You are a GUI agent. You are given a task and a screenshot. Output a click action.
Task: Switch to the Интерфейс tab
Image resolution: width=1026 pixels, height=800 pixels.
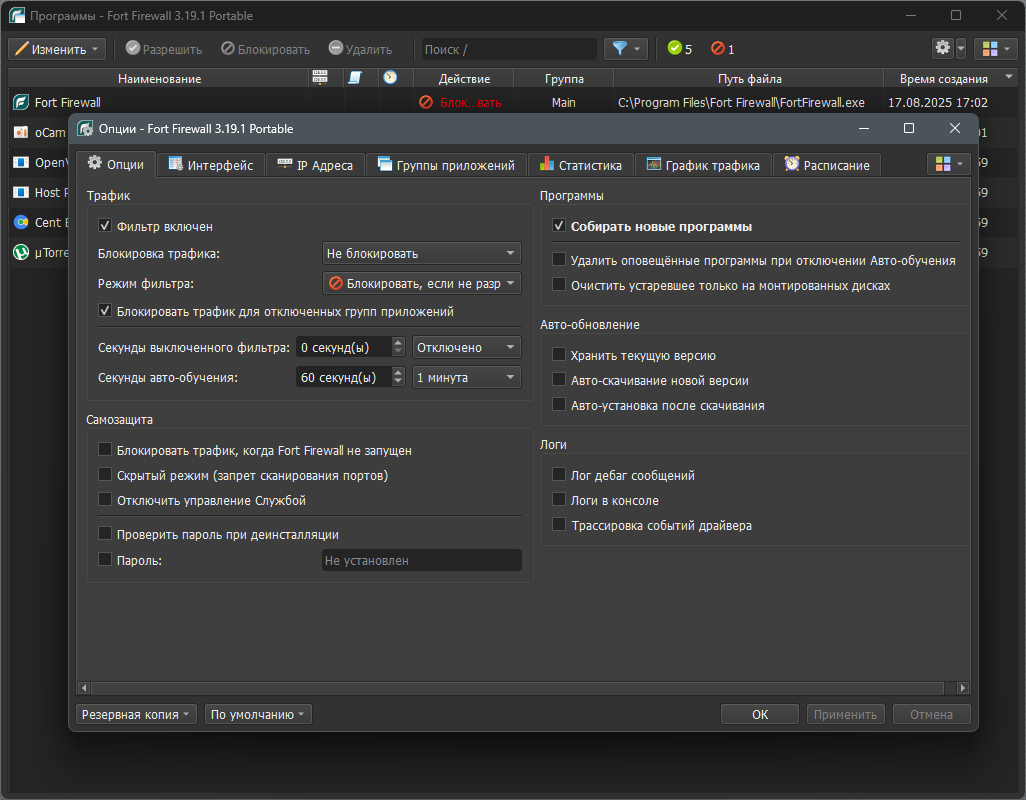pyautogui.click(x=211, y=165)
